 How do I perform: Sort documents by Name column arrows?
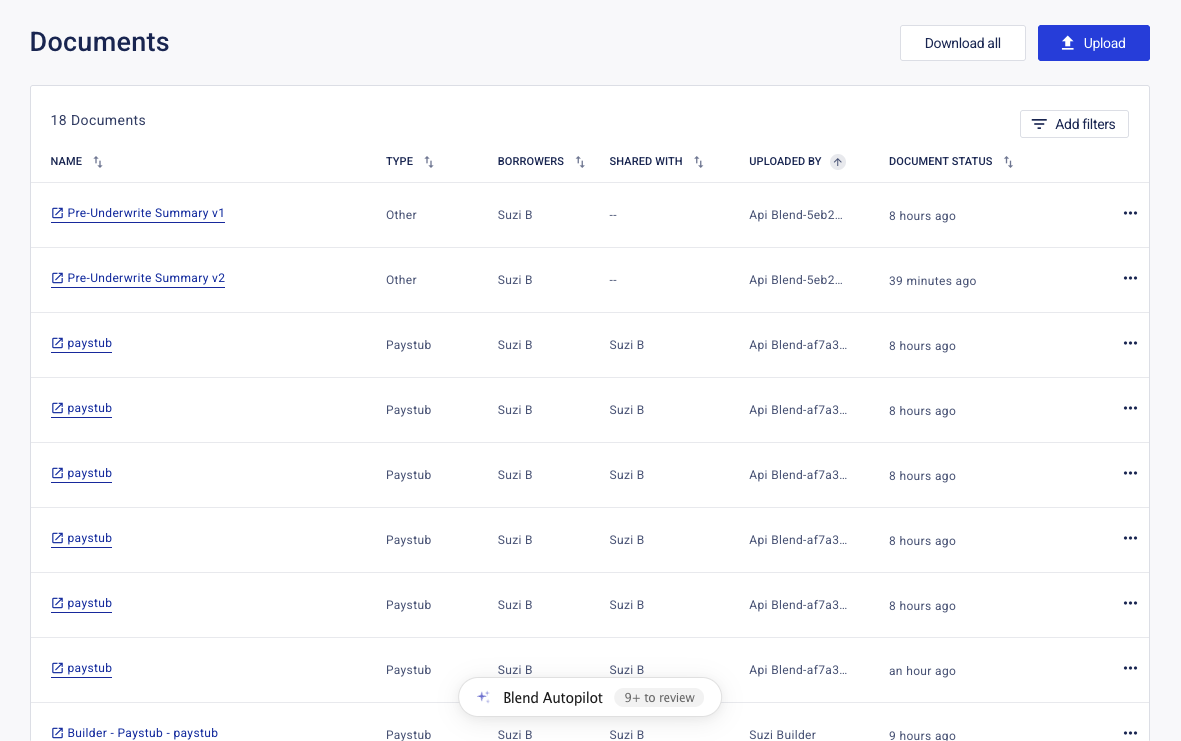coord(98,162)
